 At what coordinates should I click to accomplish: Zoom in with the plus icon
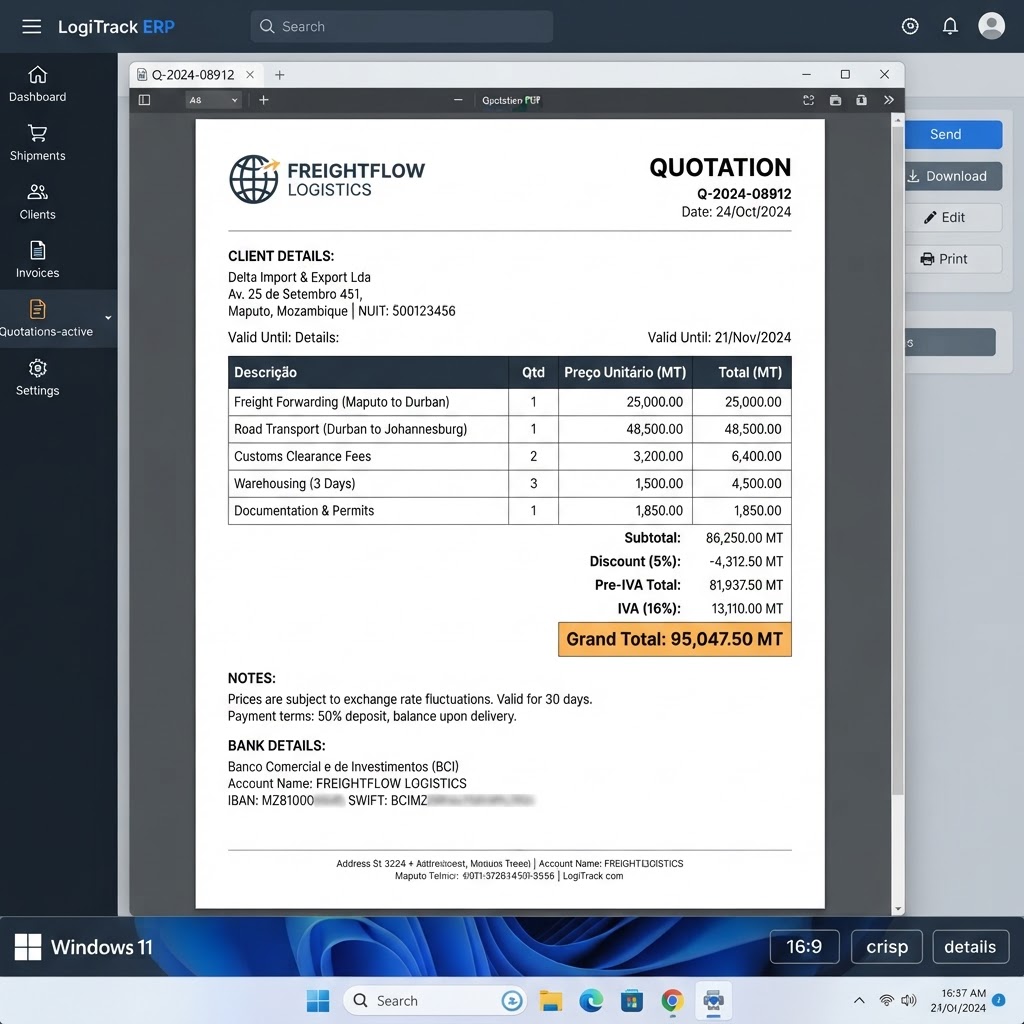pos(264,100)
